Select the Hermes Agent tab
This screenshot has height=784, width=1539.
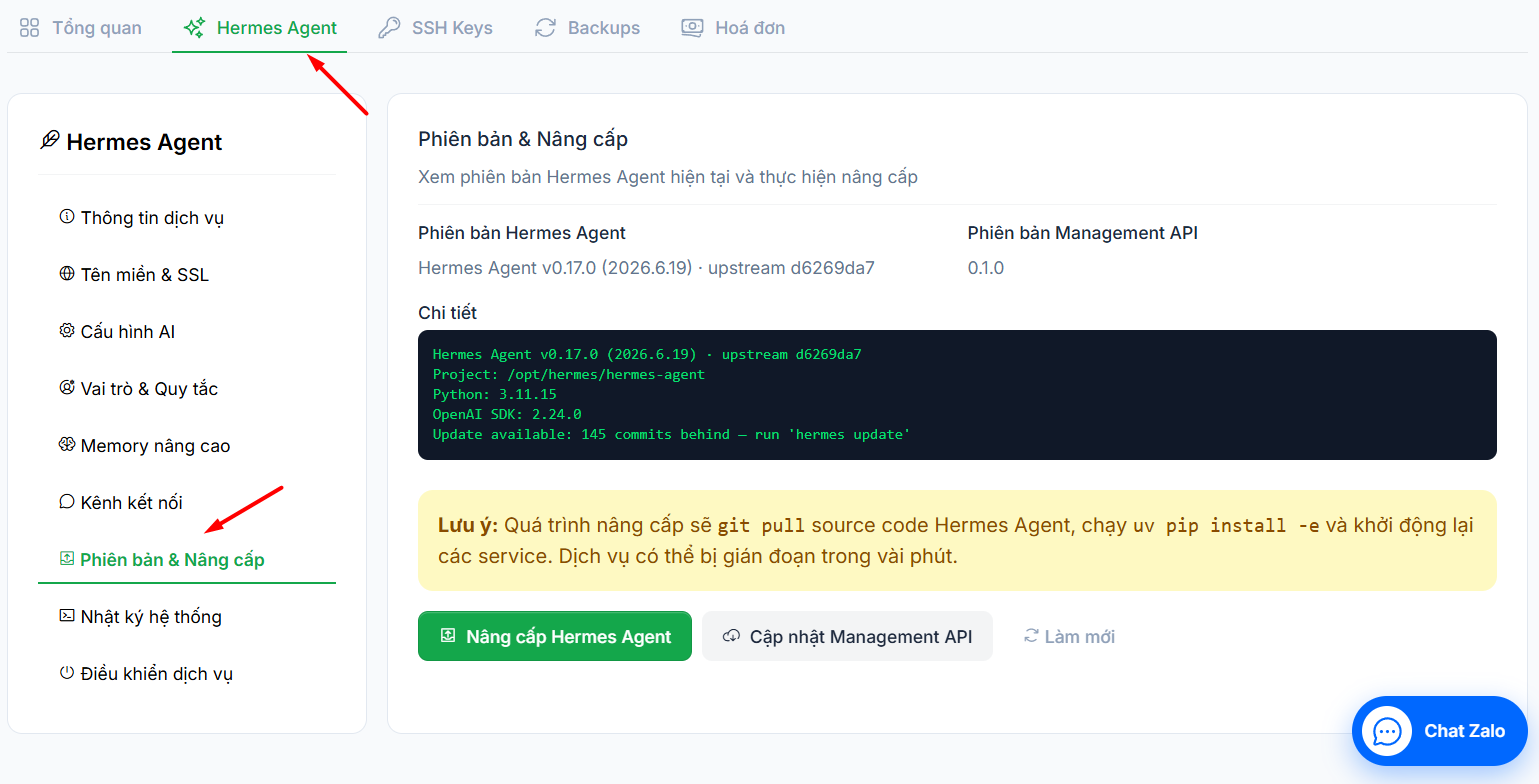point(260,28)
